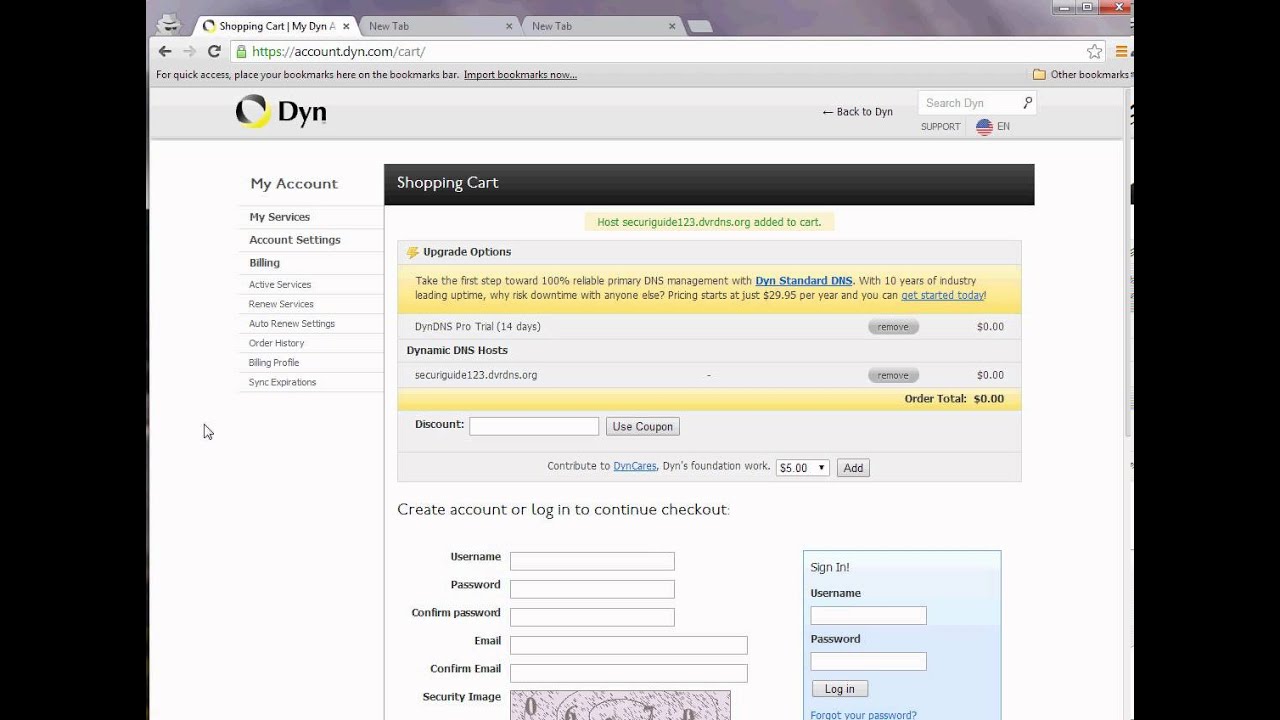Screen dimensions: 1280x720
Task: Click My Account sidebar heading
Action: click(x=294, y=184)
